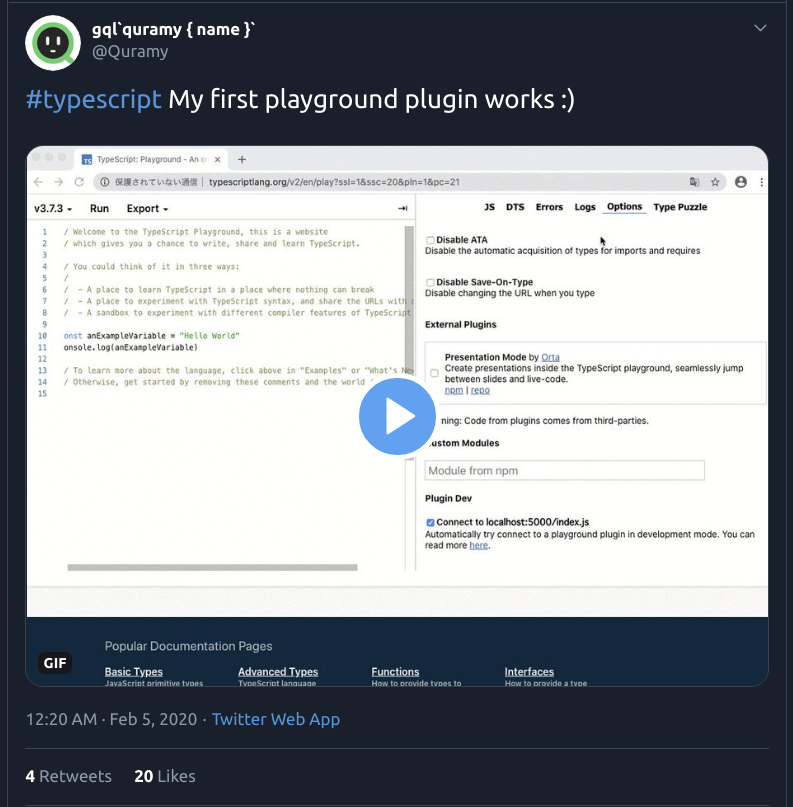The width and height of the screenshot is (793, 807).
Task: Expand the Export dropdown menu
Action: coord(147,208)
